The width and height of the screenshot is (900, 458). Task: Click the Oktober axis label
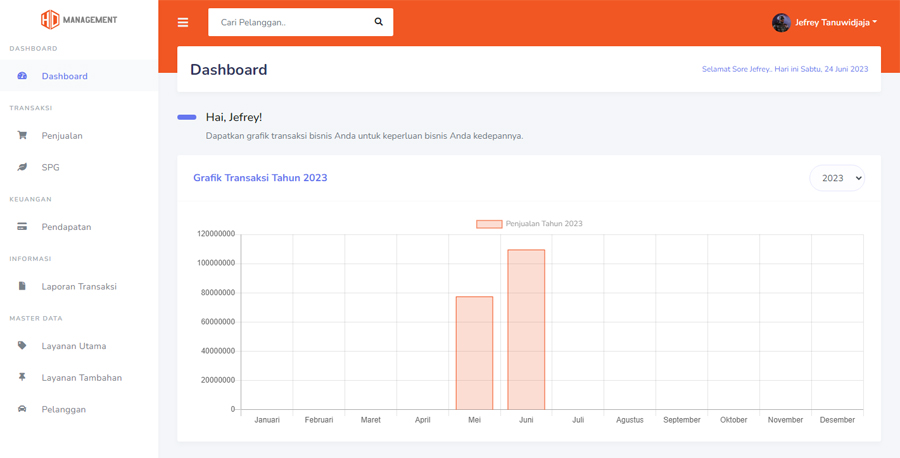(x=734, y=420)
